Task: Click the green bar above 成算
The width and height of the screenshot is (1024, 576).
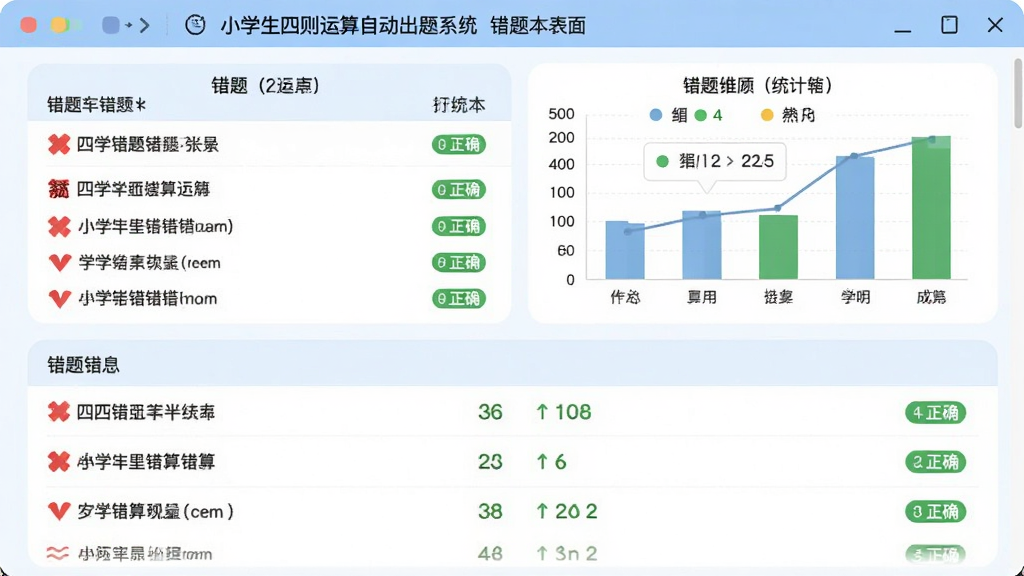Action: pos(931,208)
